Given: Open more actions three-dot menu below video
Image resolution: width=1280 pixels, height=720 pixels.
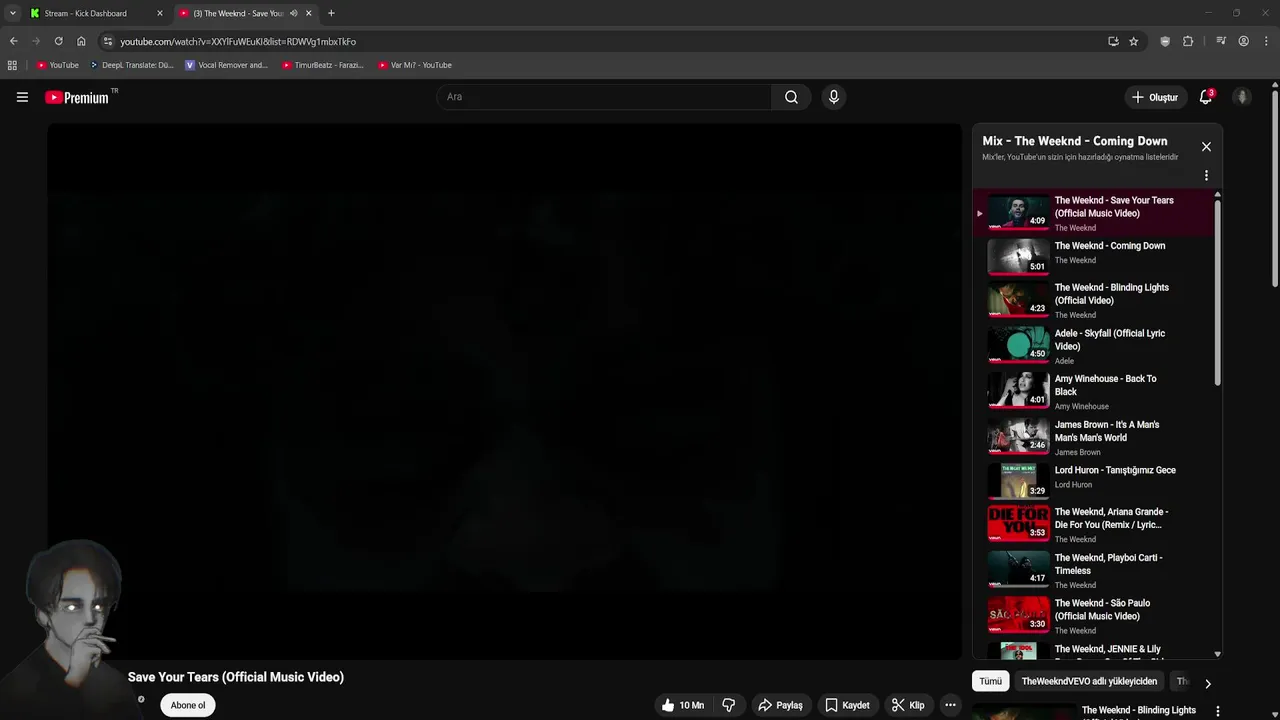Looking at the screenshot, I should 950,705.
